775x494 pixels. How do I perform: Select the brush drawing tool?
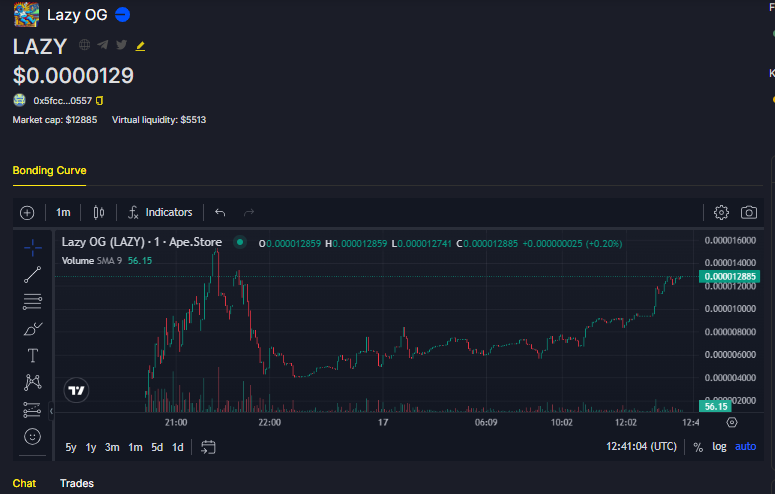[33, 328]
